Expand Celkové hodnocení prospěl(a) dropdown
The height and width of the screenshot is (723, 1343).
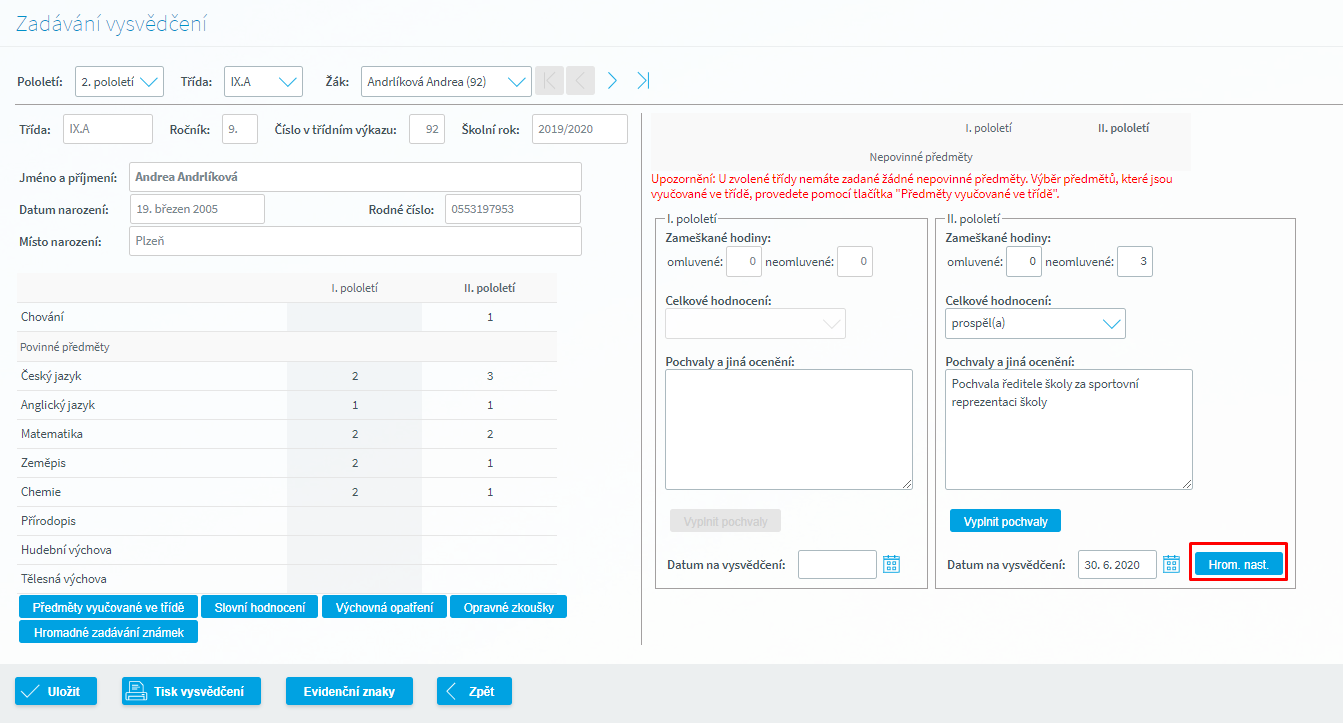coord(1035,324)
